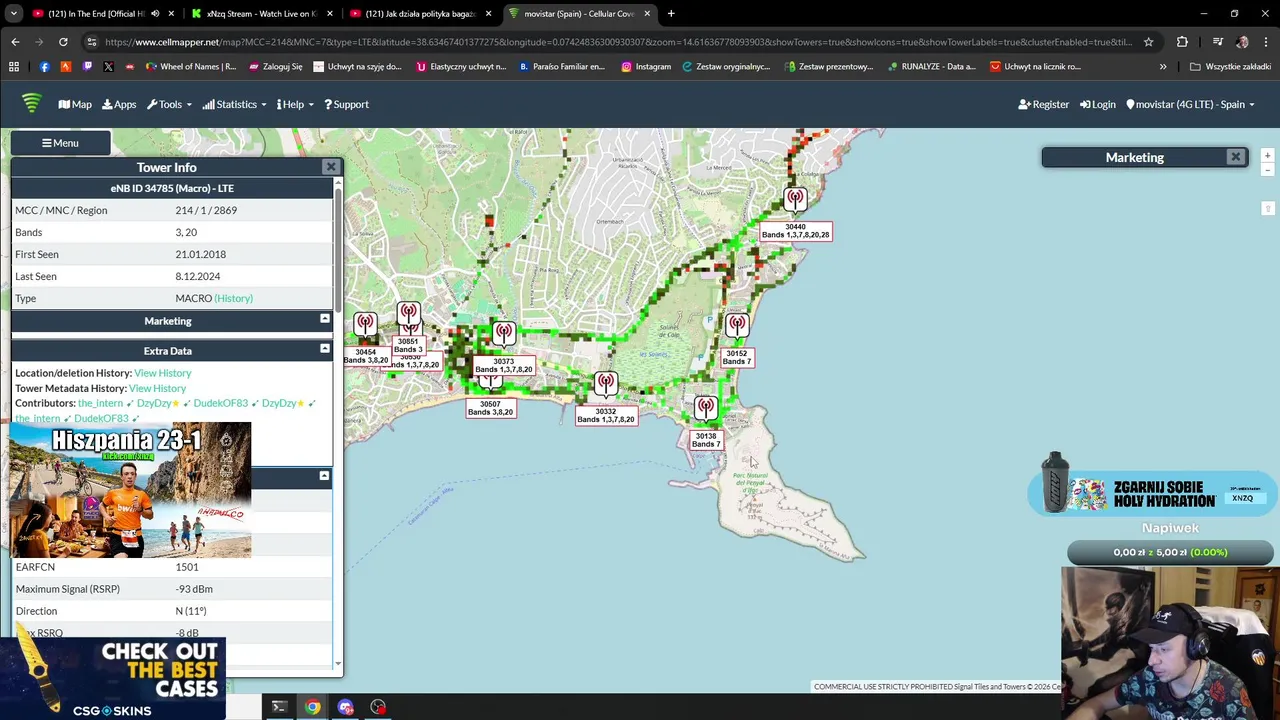
Task: Open the Wszystkie zakładki bookmarks folder
Action: [x=1230, y=67]
